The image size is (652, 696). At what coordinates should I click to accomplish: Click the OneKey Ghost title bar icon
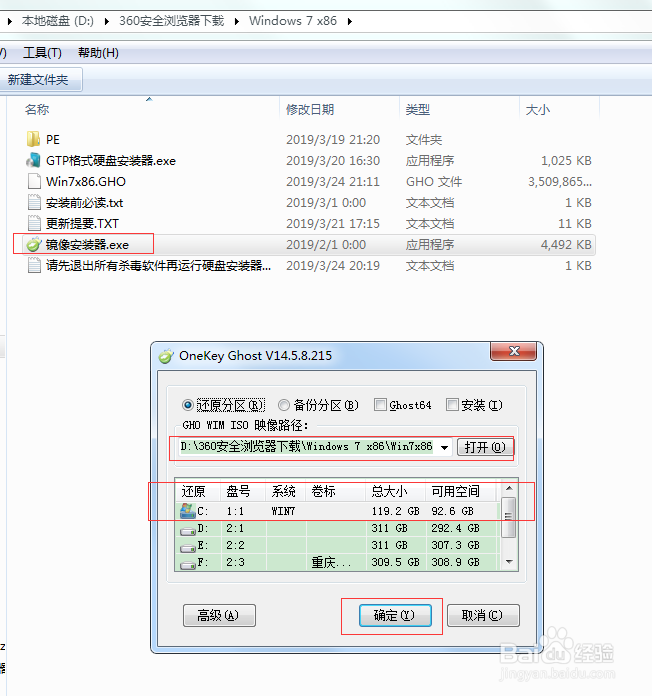[x=166, y=356]
